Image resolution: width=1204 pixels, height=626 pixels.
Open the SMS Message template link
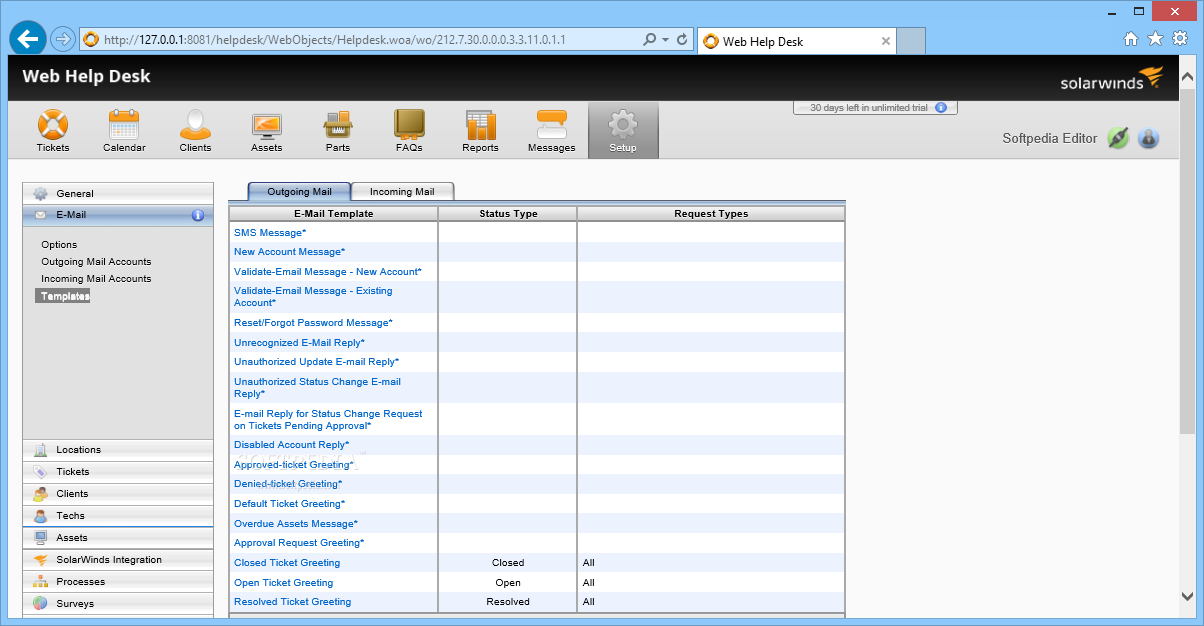(x=270, y=232)
